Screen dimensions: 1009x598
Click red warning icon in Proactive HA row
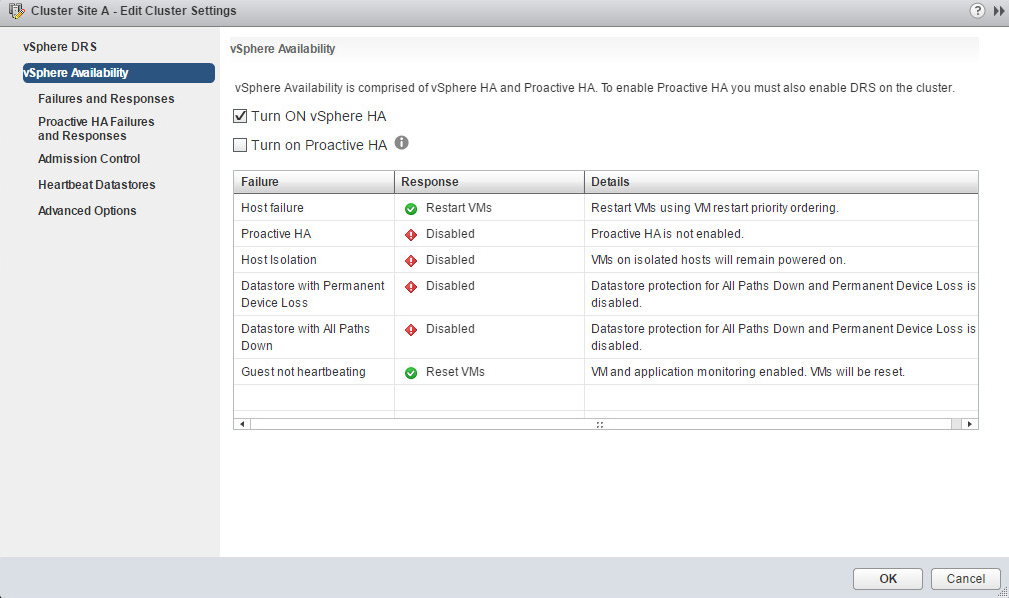tap(411, 235)
